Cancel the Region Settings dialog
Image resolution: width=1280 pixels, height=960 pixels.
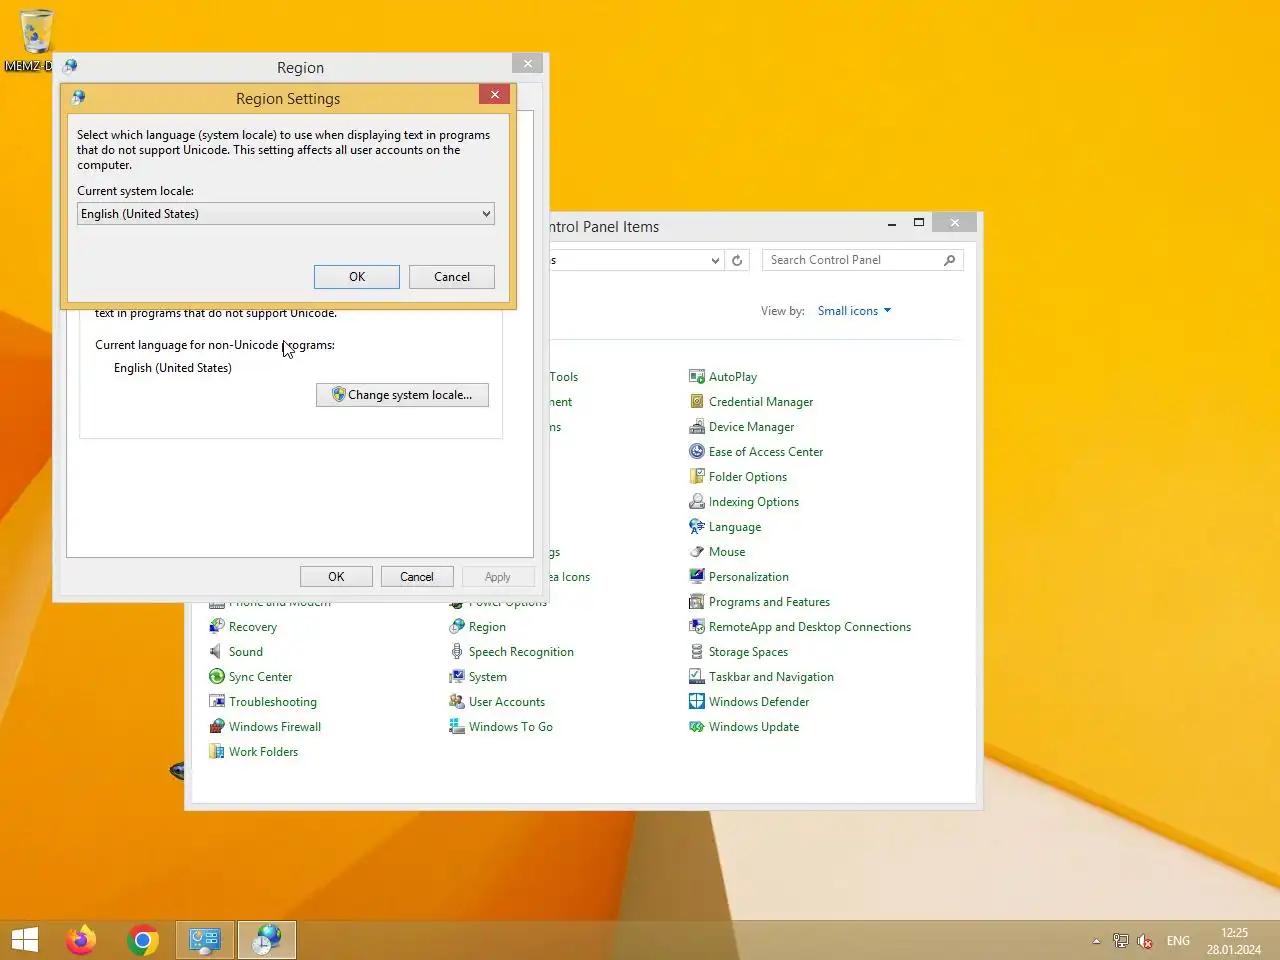coord(452,277)
